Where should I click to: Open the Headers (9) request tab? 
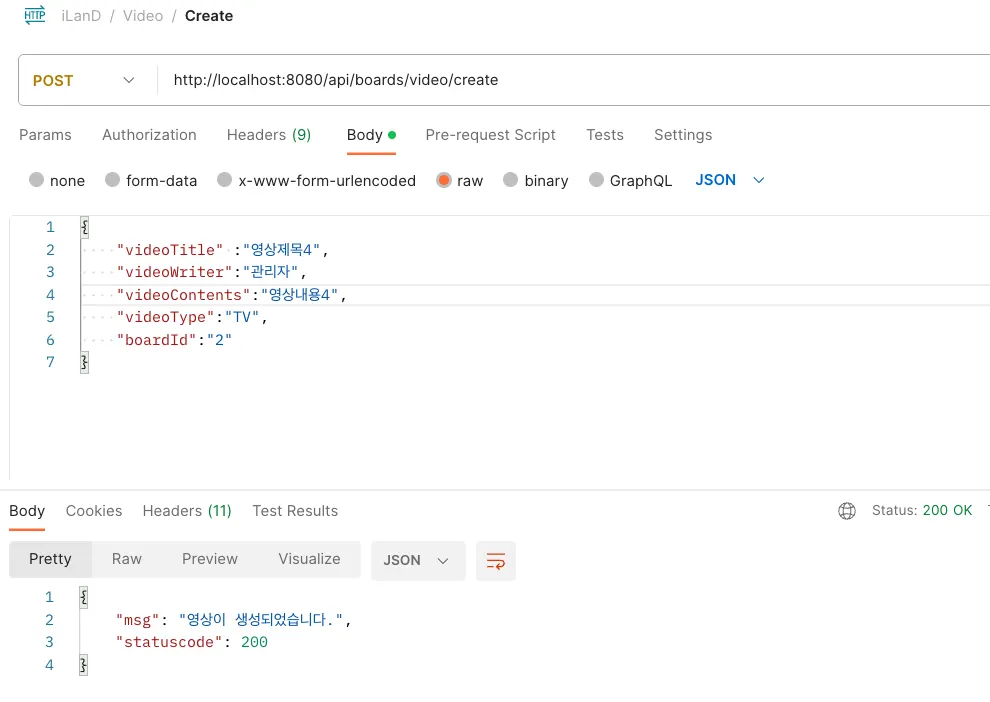(x=268, y=135)
